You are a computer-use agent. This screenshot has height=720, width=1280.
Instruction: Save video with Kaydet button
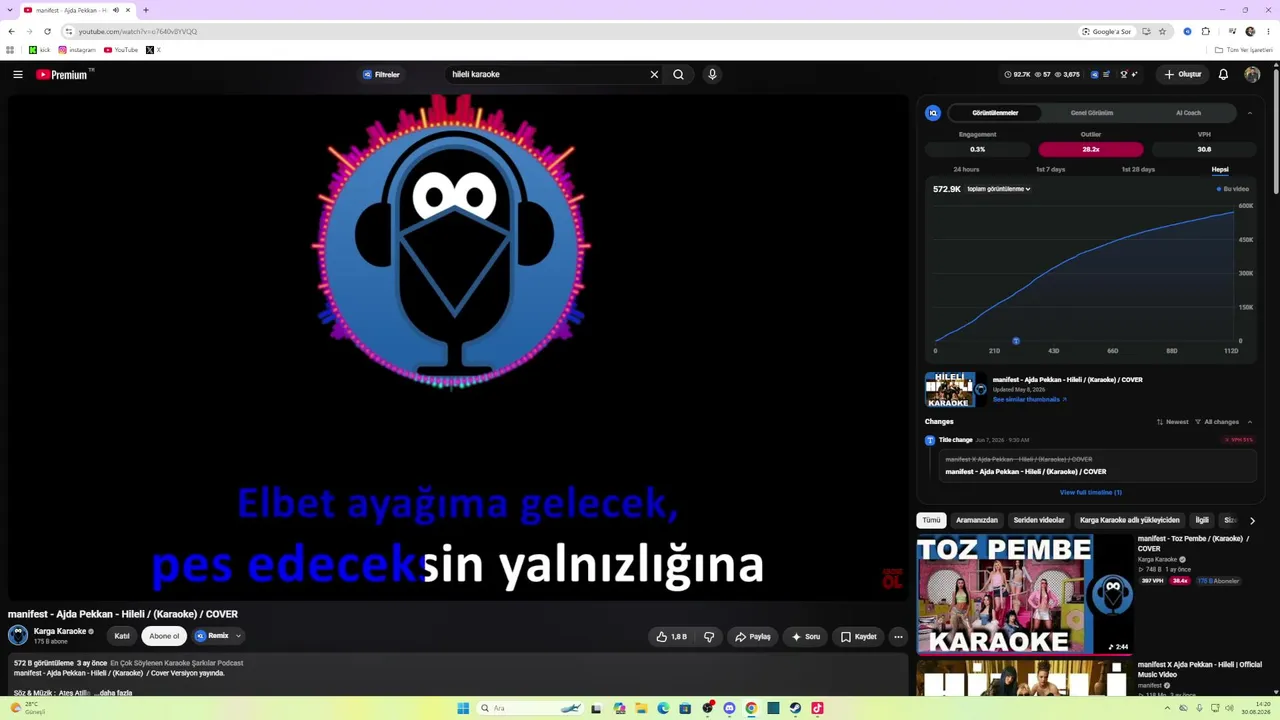[x=859, y=636]
